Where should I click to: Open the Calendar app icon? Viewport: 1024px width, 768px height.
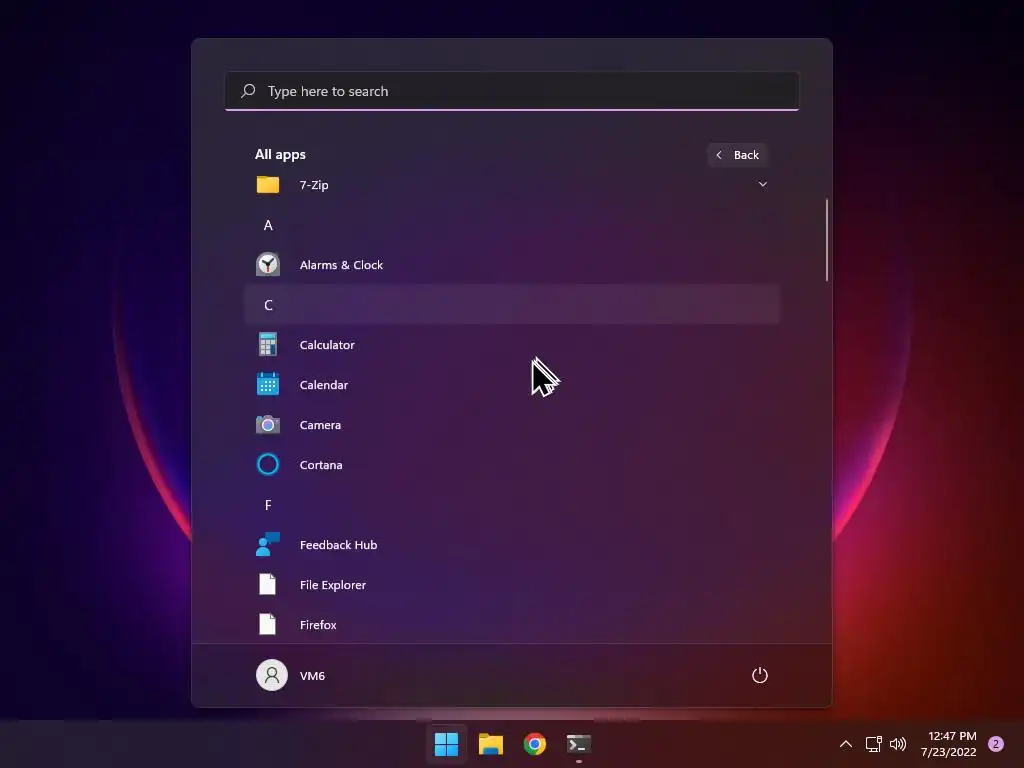[x=268, y=384]
